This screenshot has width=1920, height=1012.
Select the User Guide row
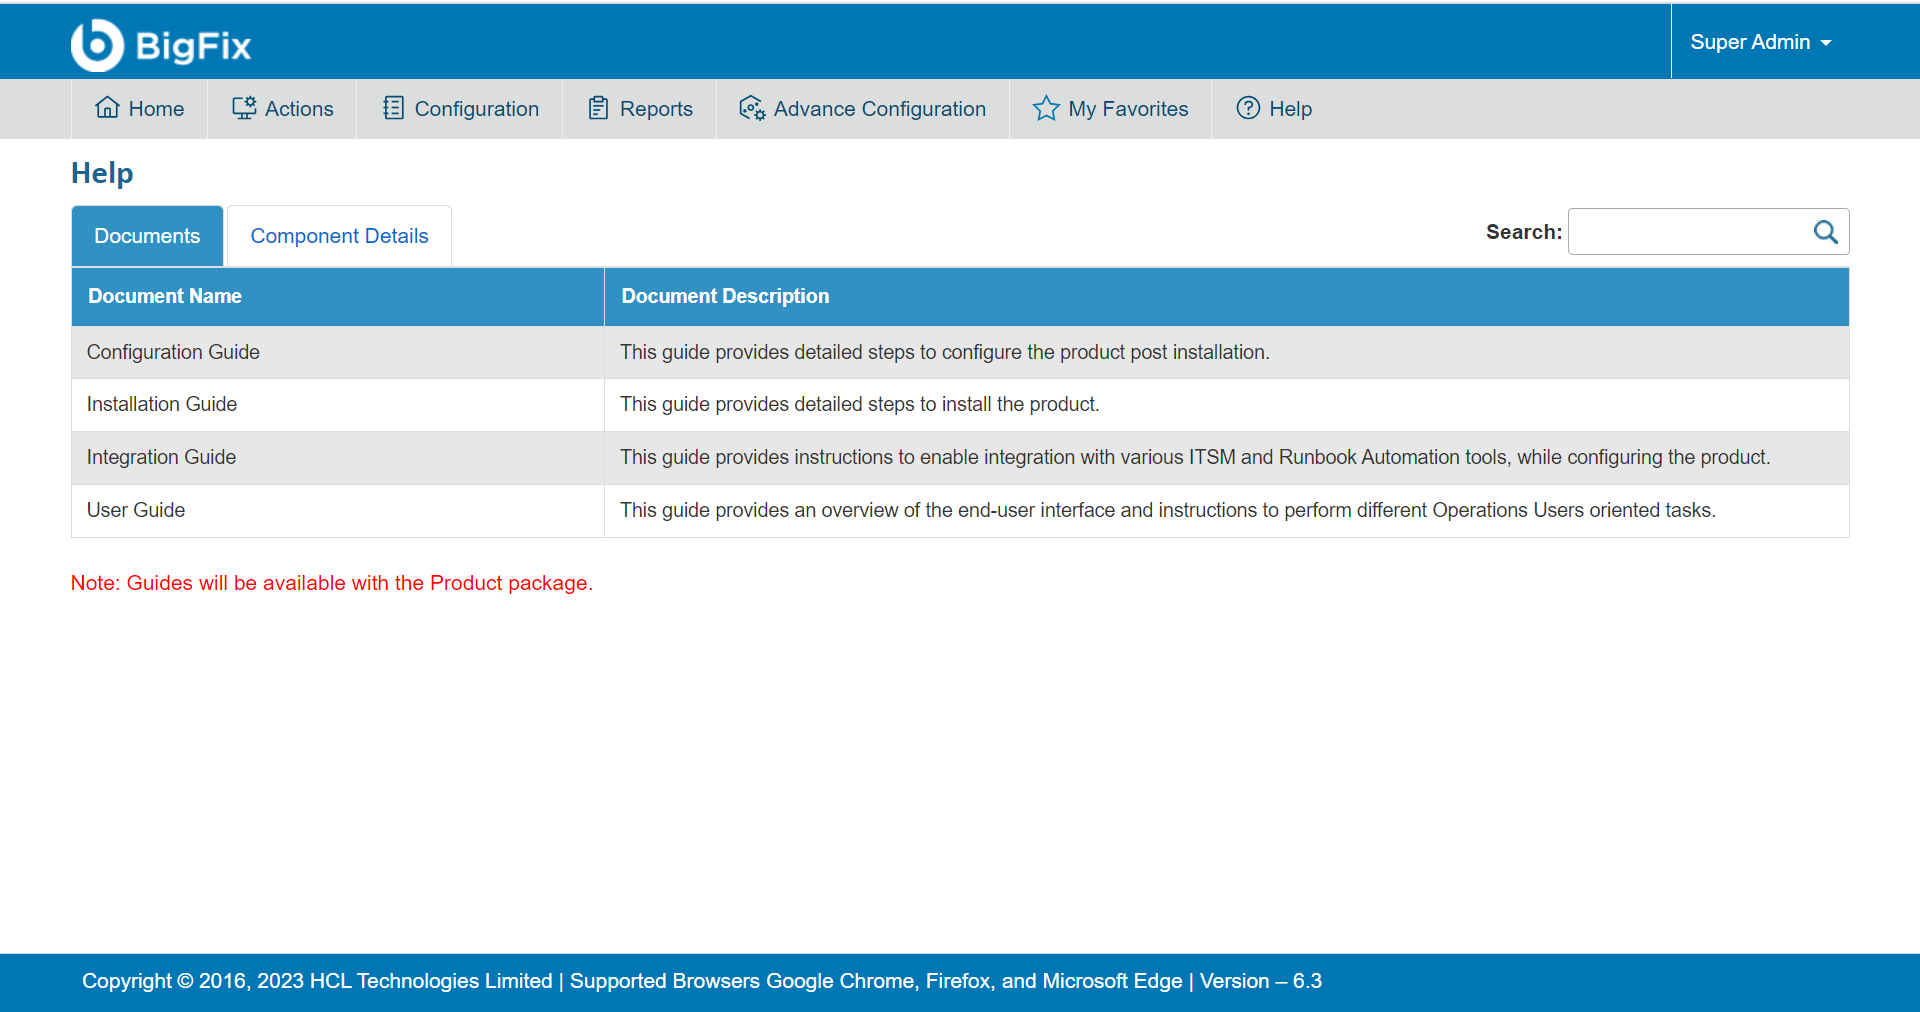(x=960, y=511)
